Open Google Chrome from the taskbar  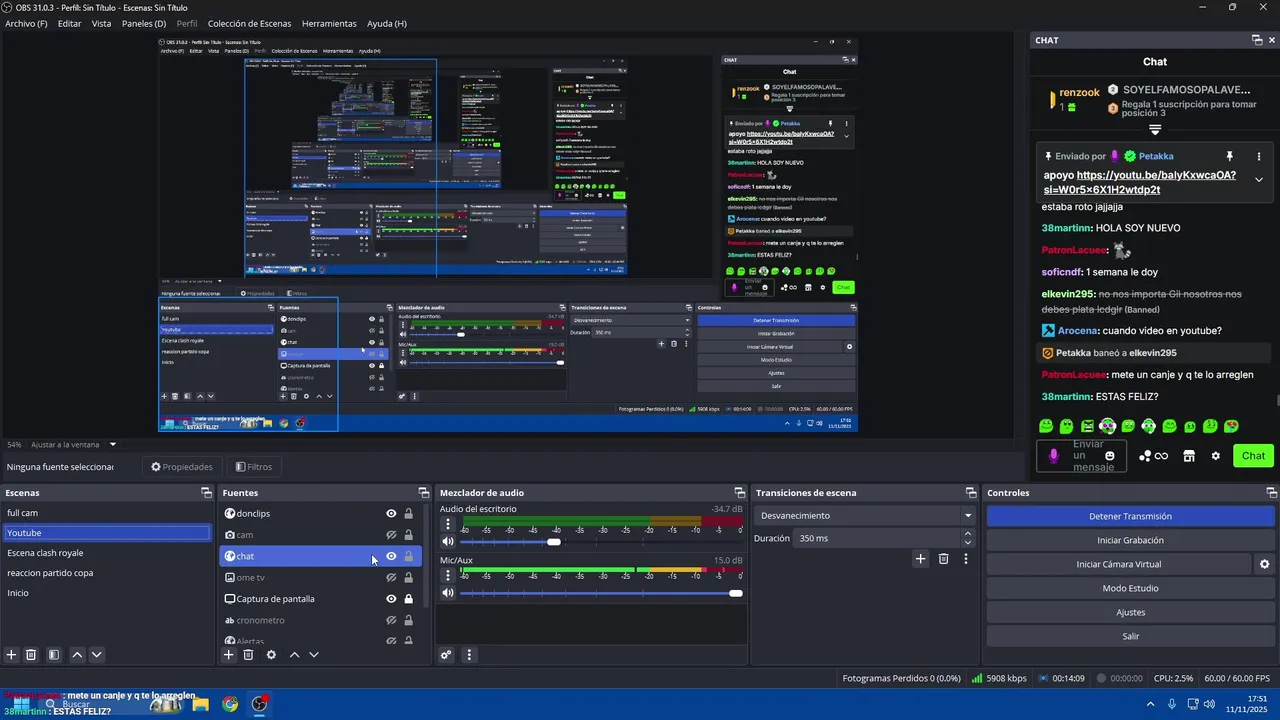click(x=230, y=704)
